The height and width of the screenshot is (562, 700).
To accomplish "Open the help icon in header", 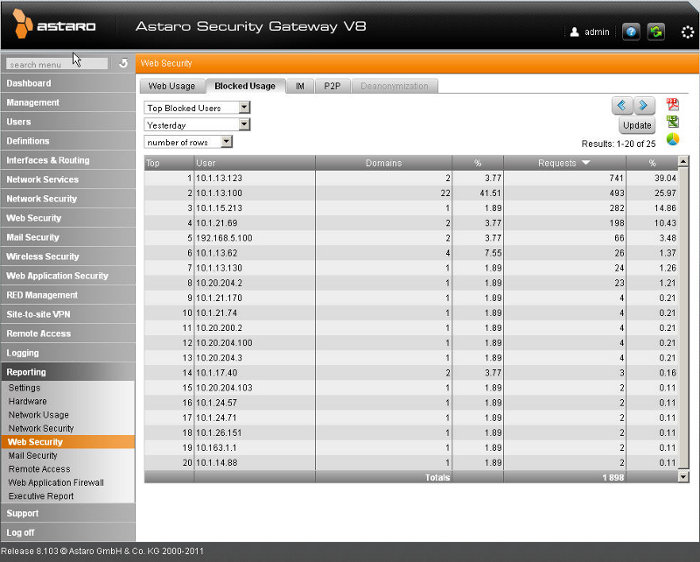I will pyautogui.click(x=631, y=32).
